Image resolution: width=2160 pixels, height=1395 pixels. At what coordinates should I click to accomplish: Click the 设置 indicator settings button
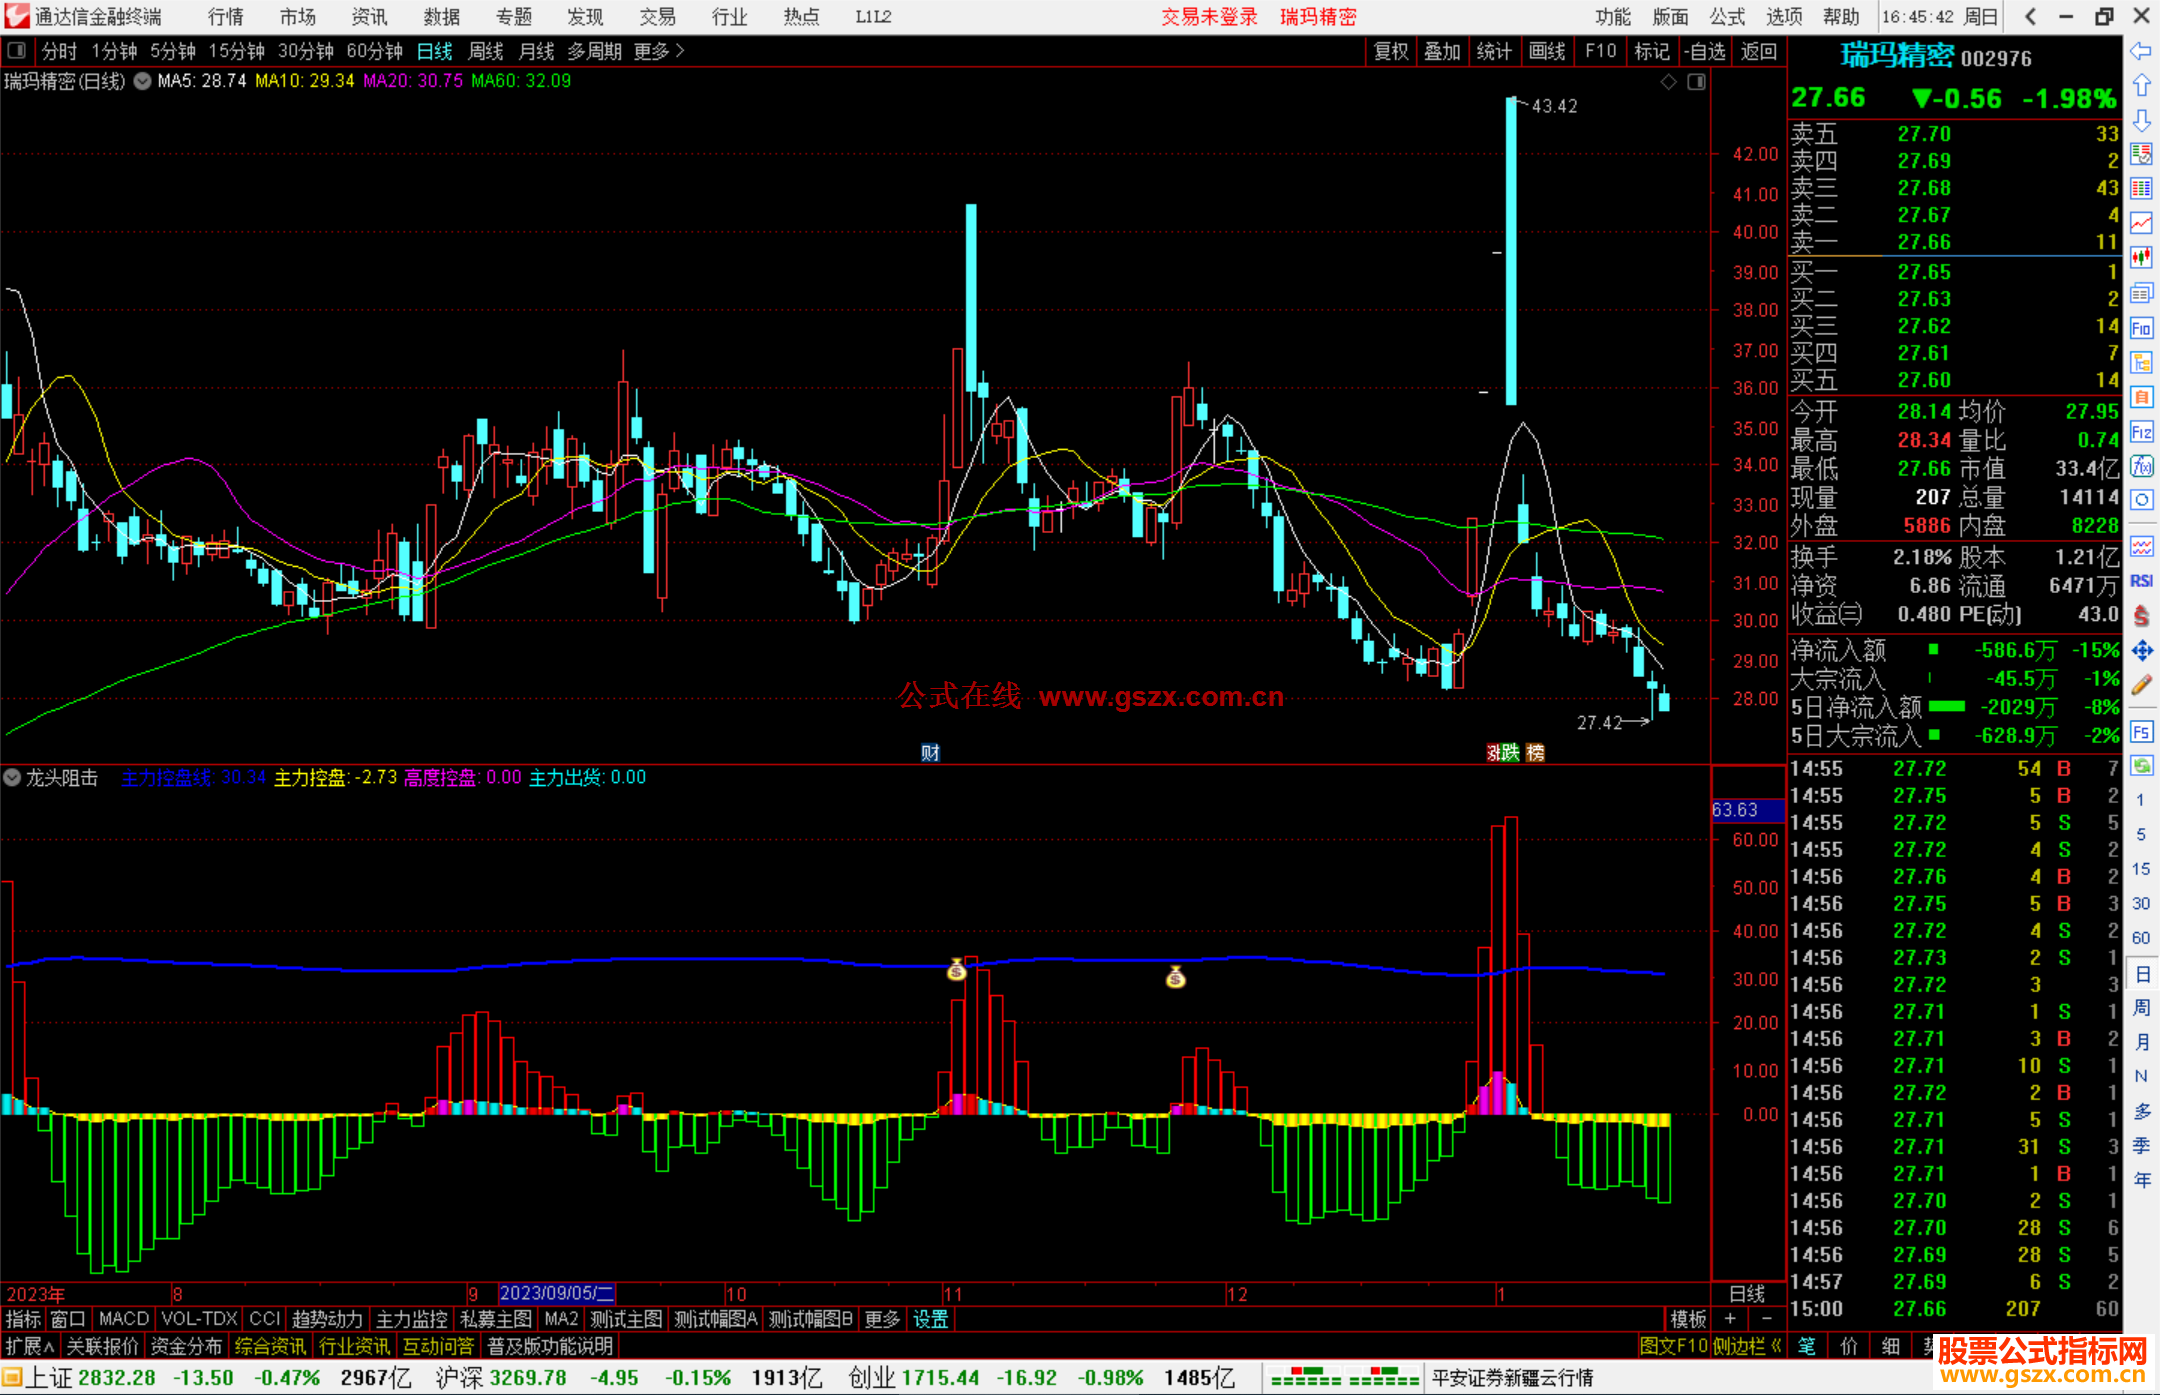coord(930,1319)
